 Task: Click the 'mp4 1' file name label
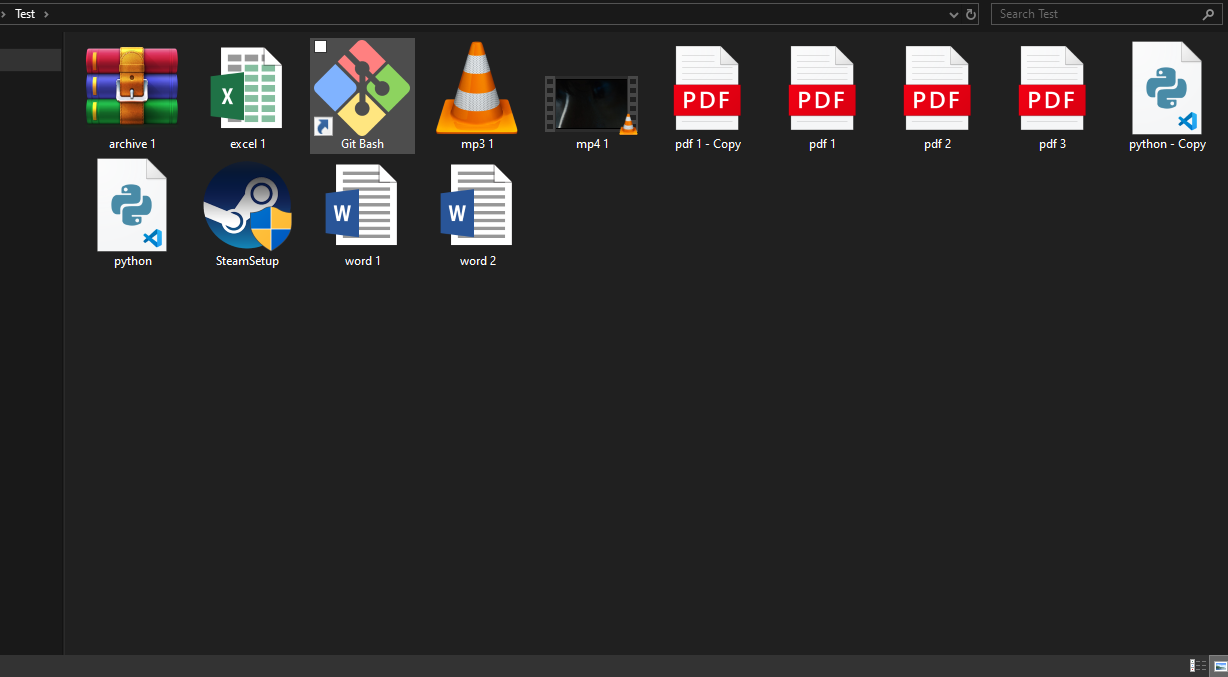point(592,144)
